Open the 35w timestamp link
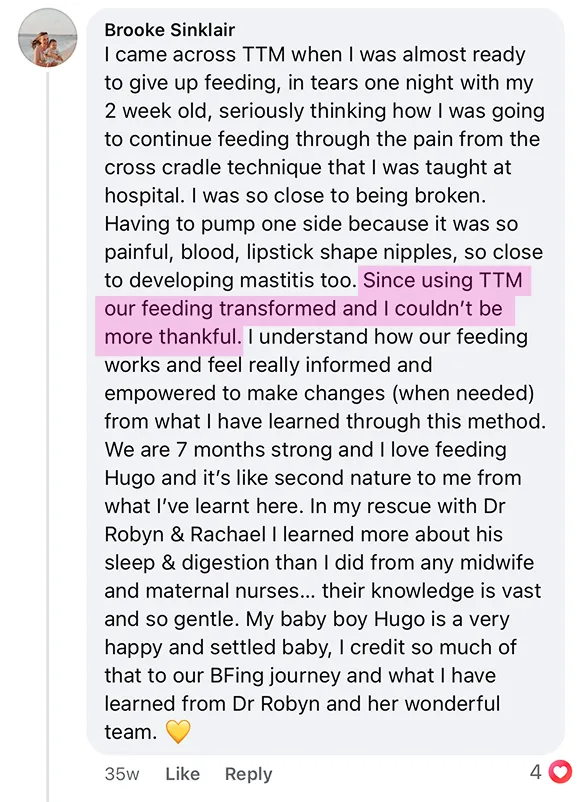This screenshot has width=585, height=802. click(x=122, y=773)
